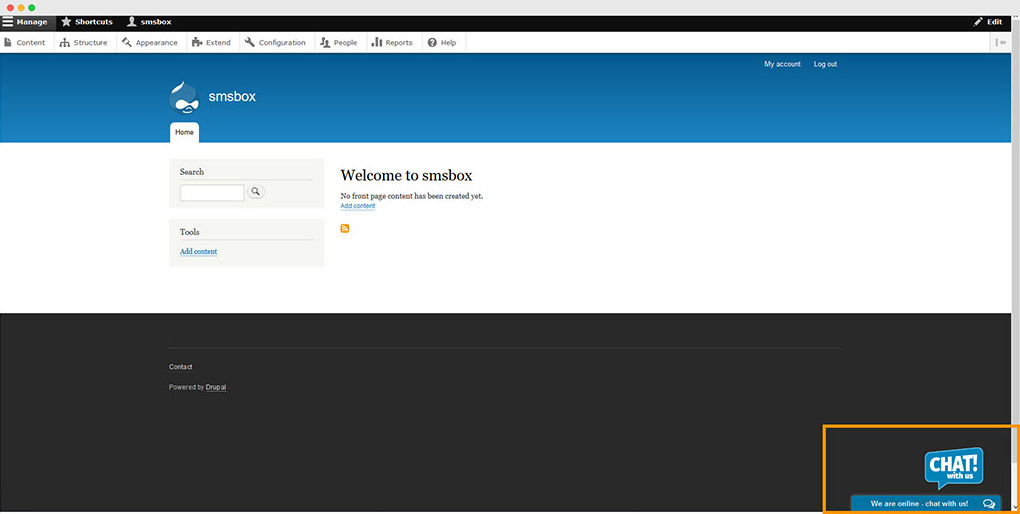The height and width of the screenshot is (514, 1020).
Task: Click the Contact footer link
Action: click(x=180, y=367)
